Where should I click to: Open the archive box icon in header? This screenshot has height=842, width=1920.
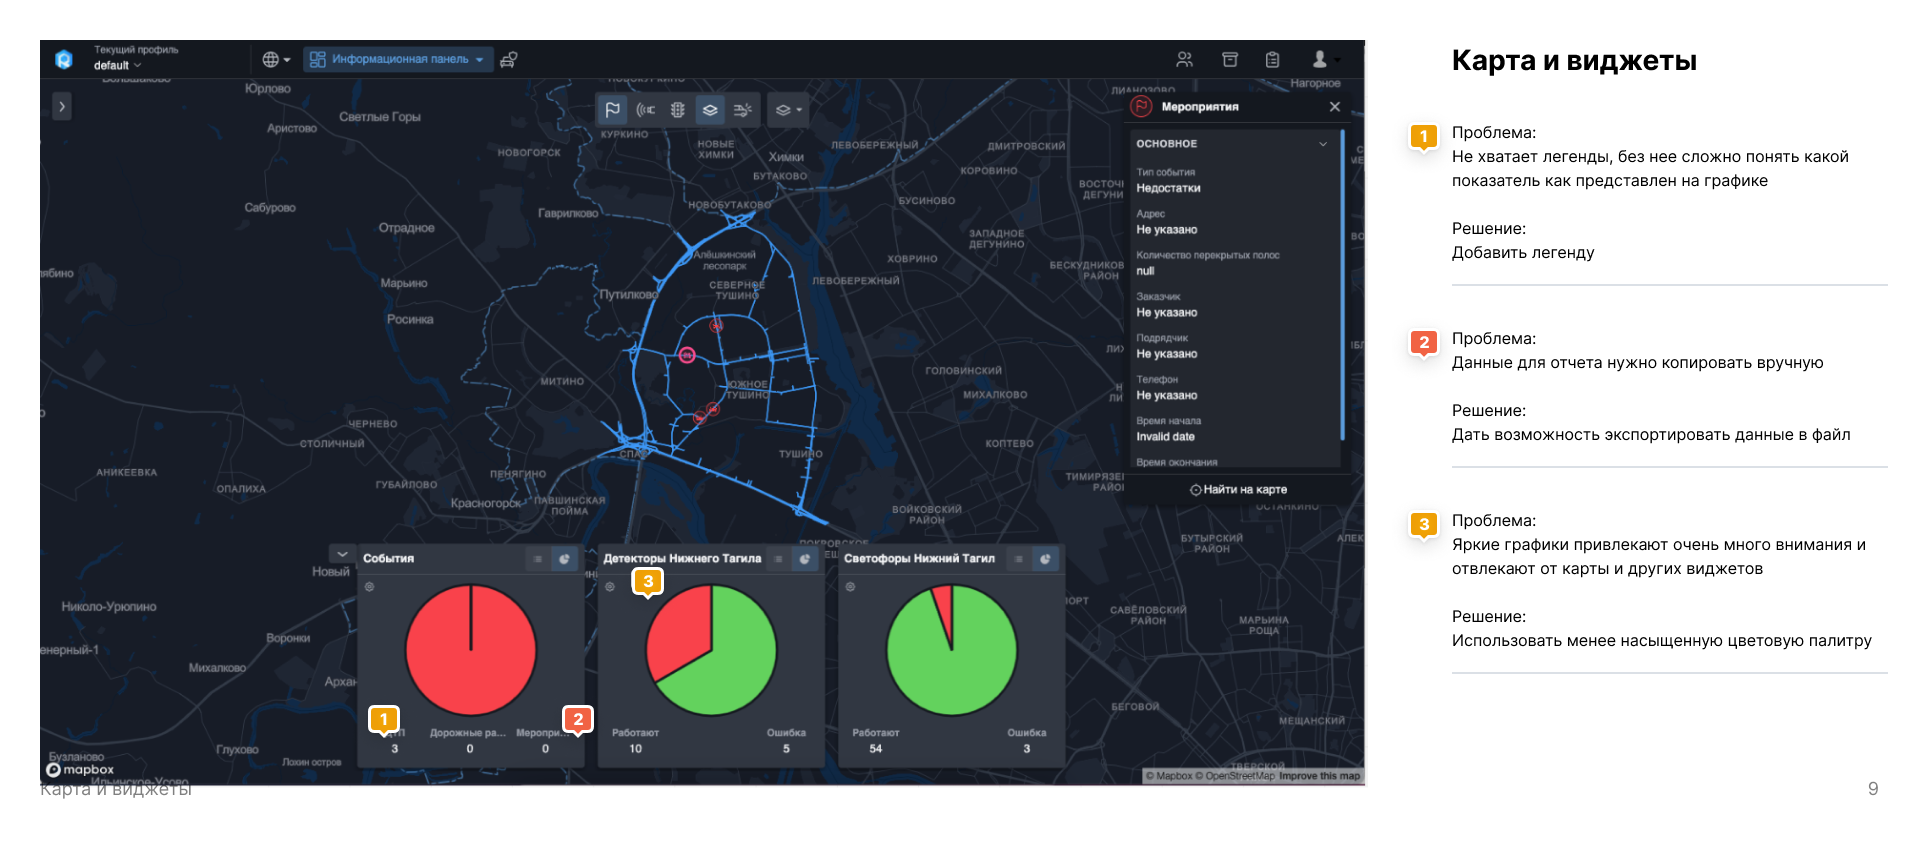(x=1230, y=60)
